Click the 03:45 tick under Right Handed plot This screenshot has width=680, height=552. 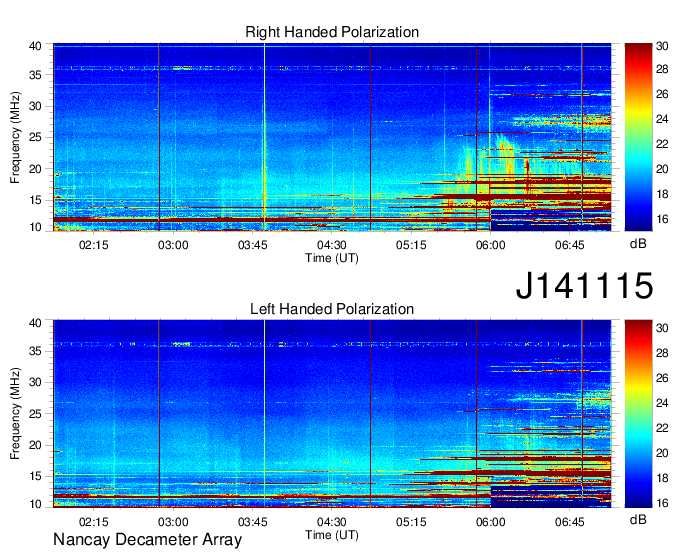(x=252, y=245)
